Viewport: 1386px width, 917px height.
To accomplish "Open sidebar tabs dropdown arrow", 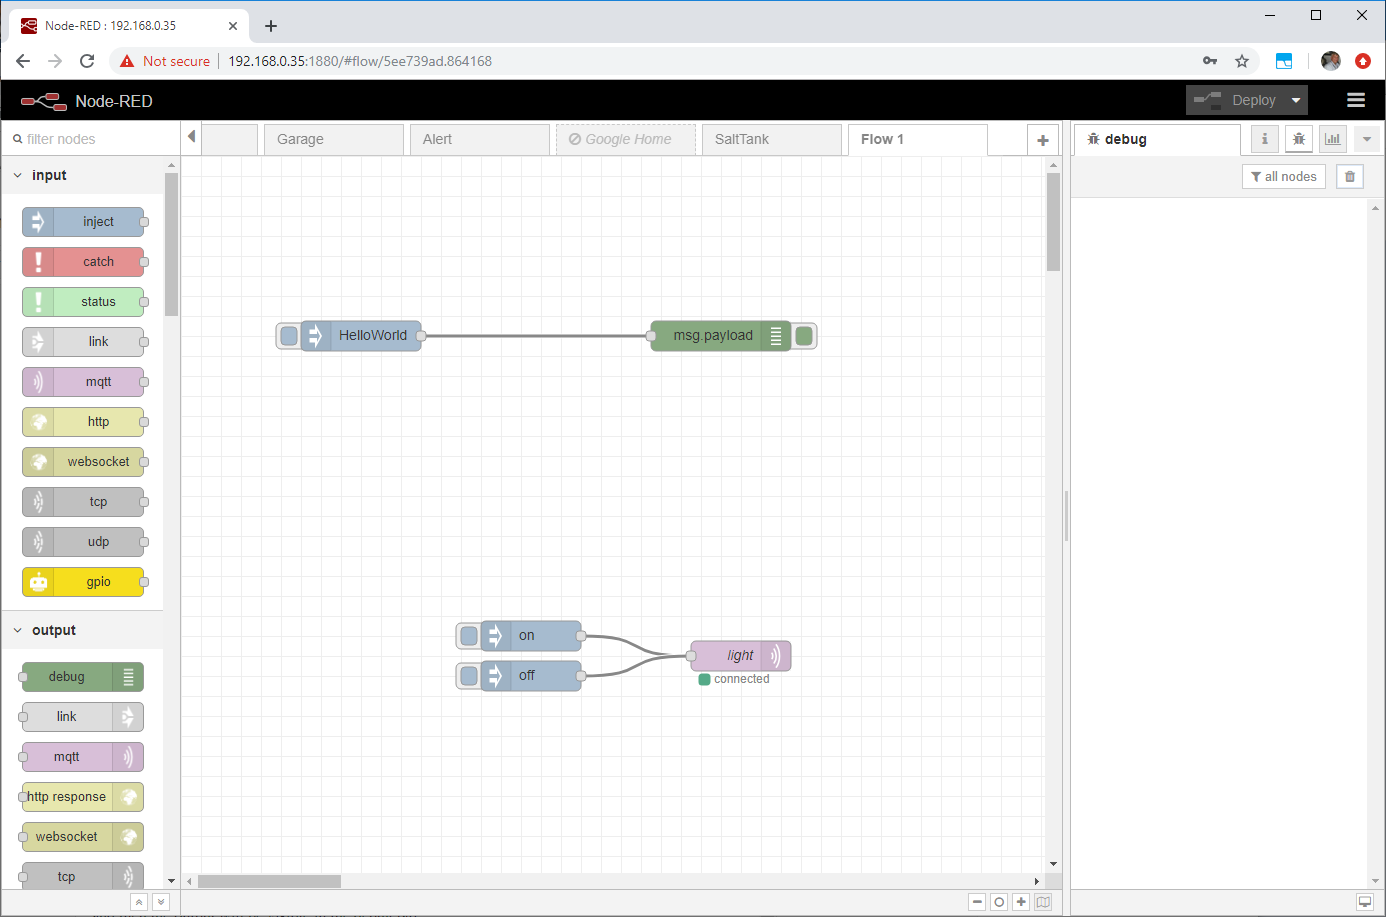I will (x=1367, y=139).
